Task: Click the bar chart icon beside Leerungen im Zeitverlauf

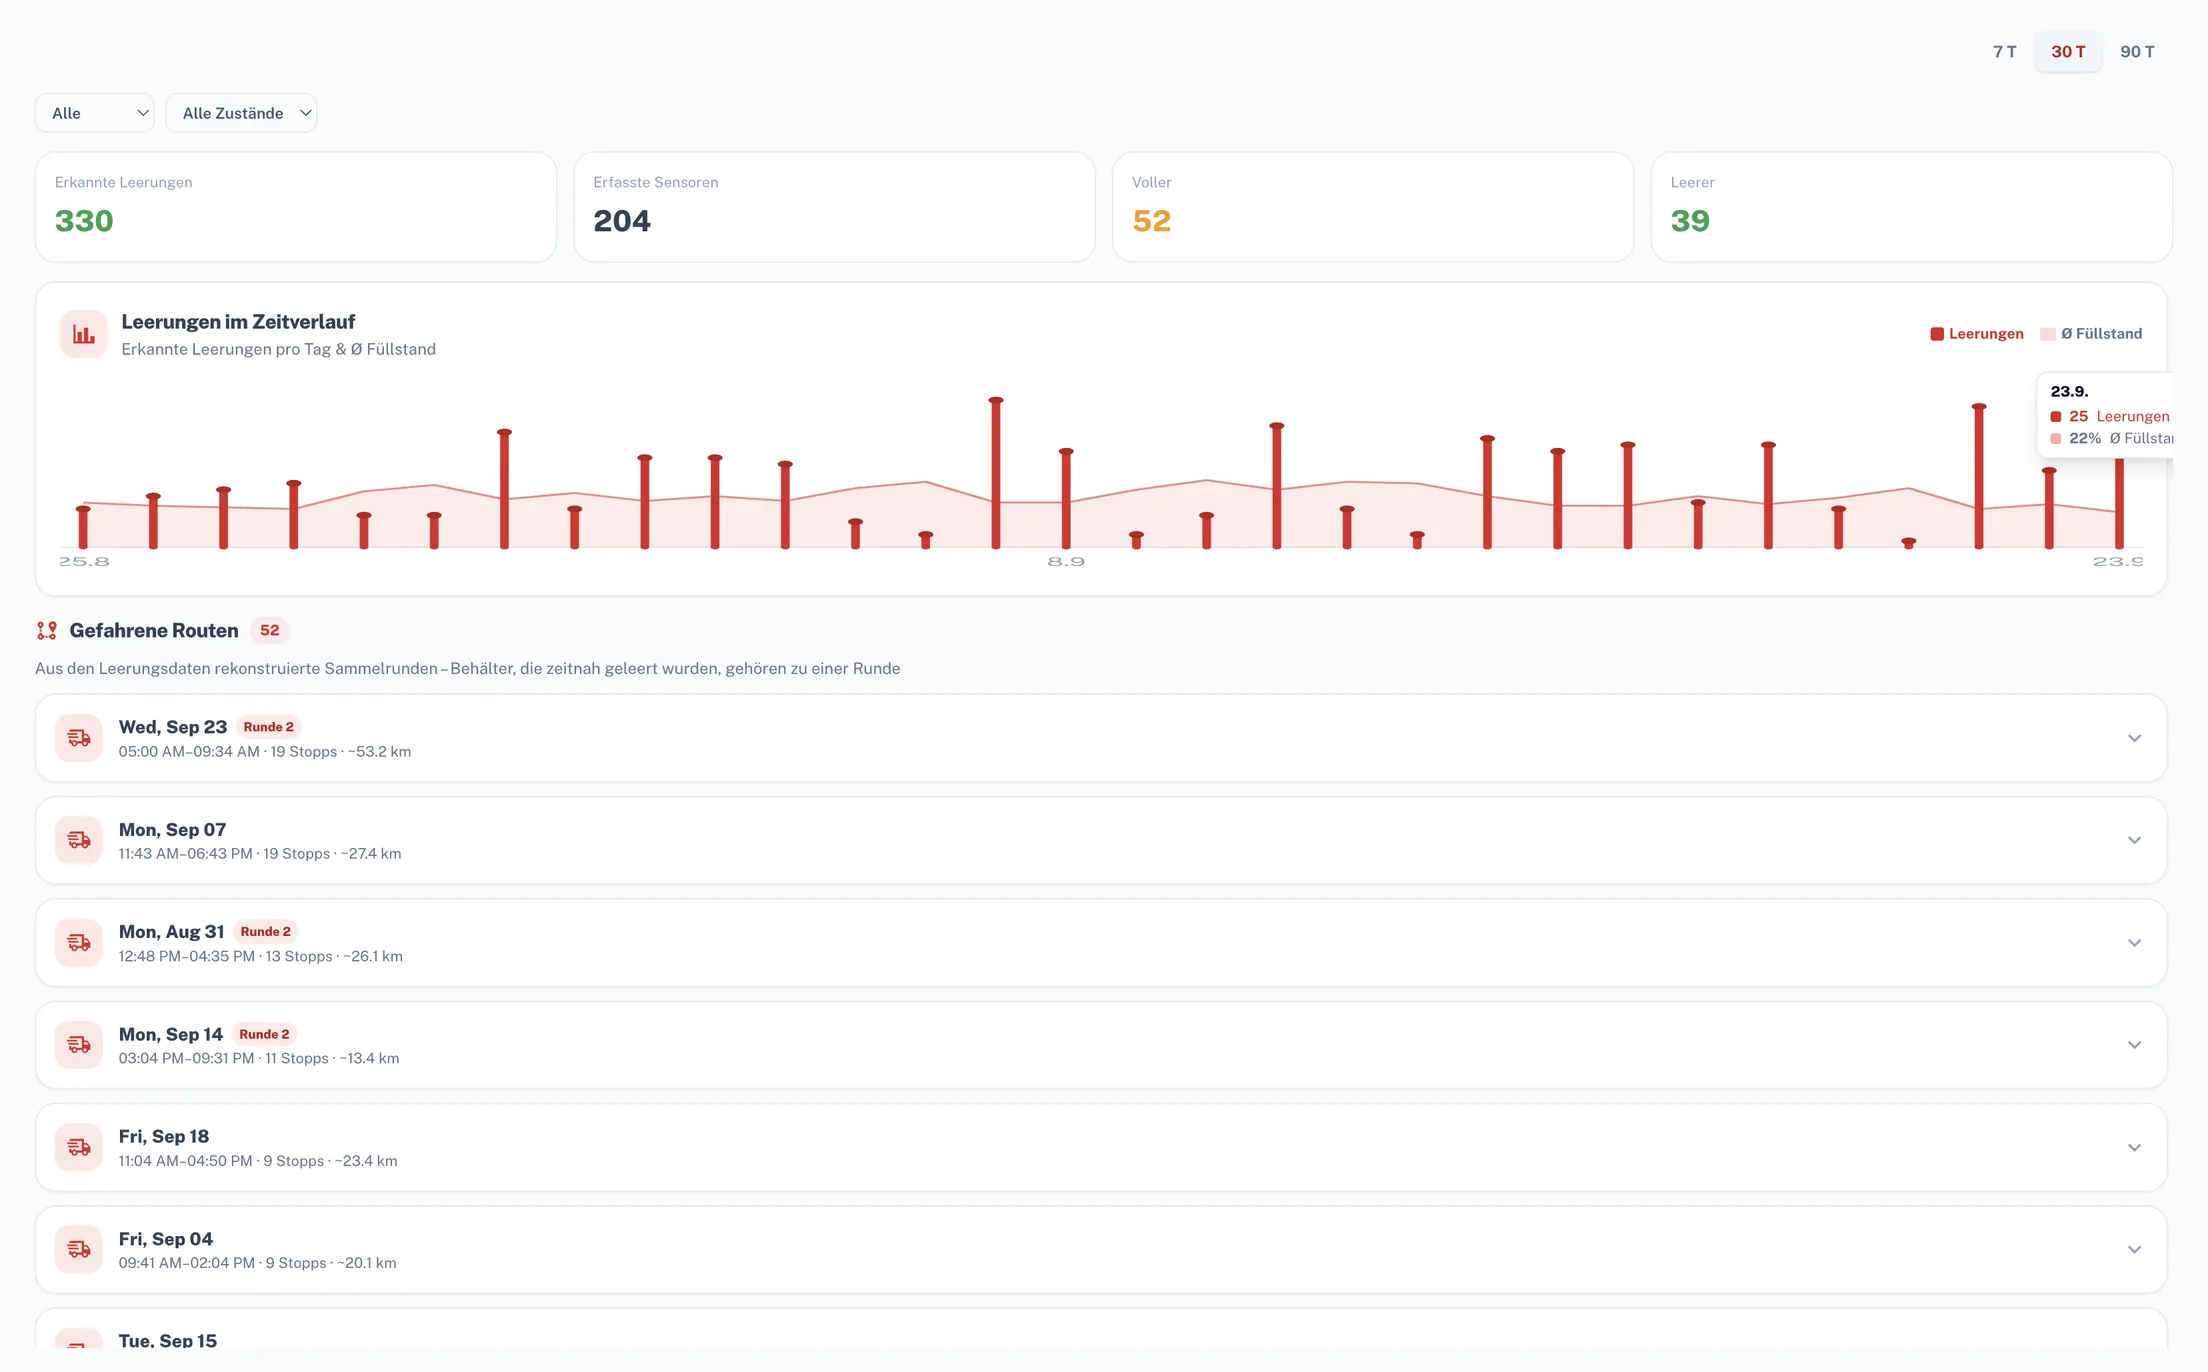Action: pyautogui.click(x=84, y=334)
